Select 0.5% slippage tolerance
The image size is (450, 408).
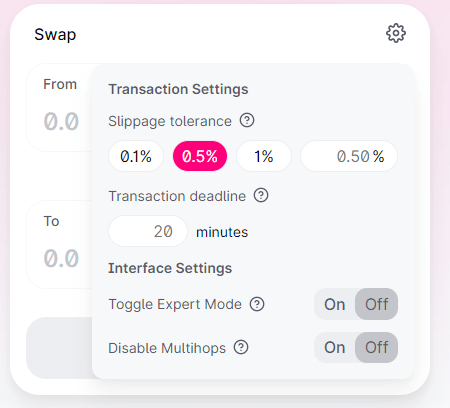[x=200, y=156]
